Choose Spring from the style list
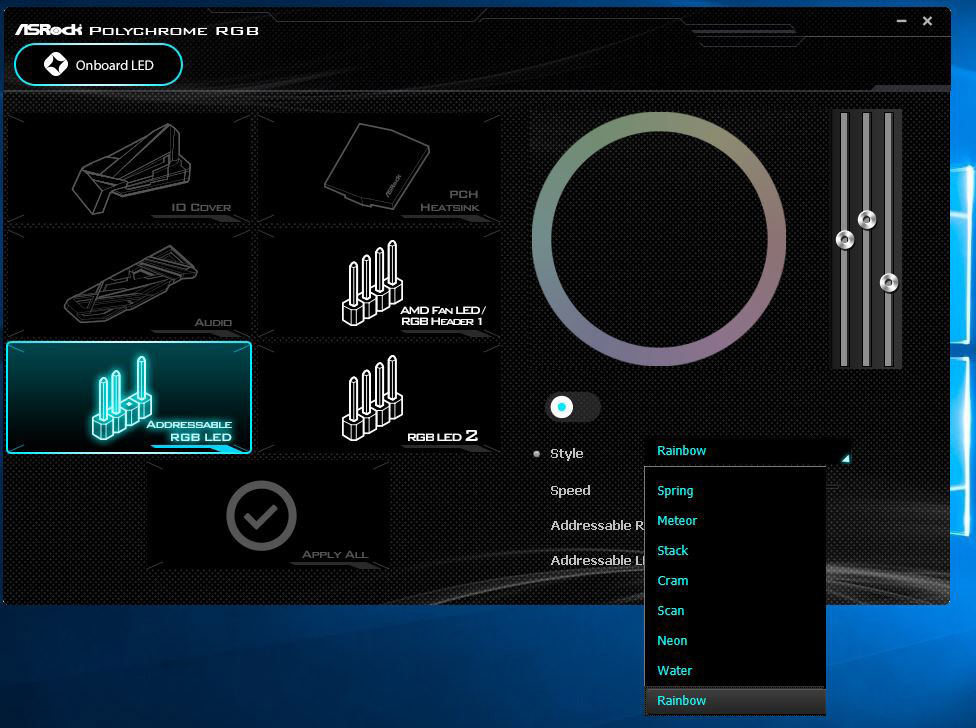The width and height of the screenshot is (976, 728). (675, 491)
